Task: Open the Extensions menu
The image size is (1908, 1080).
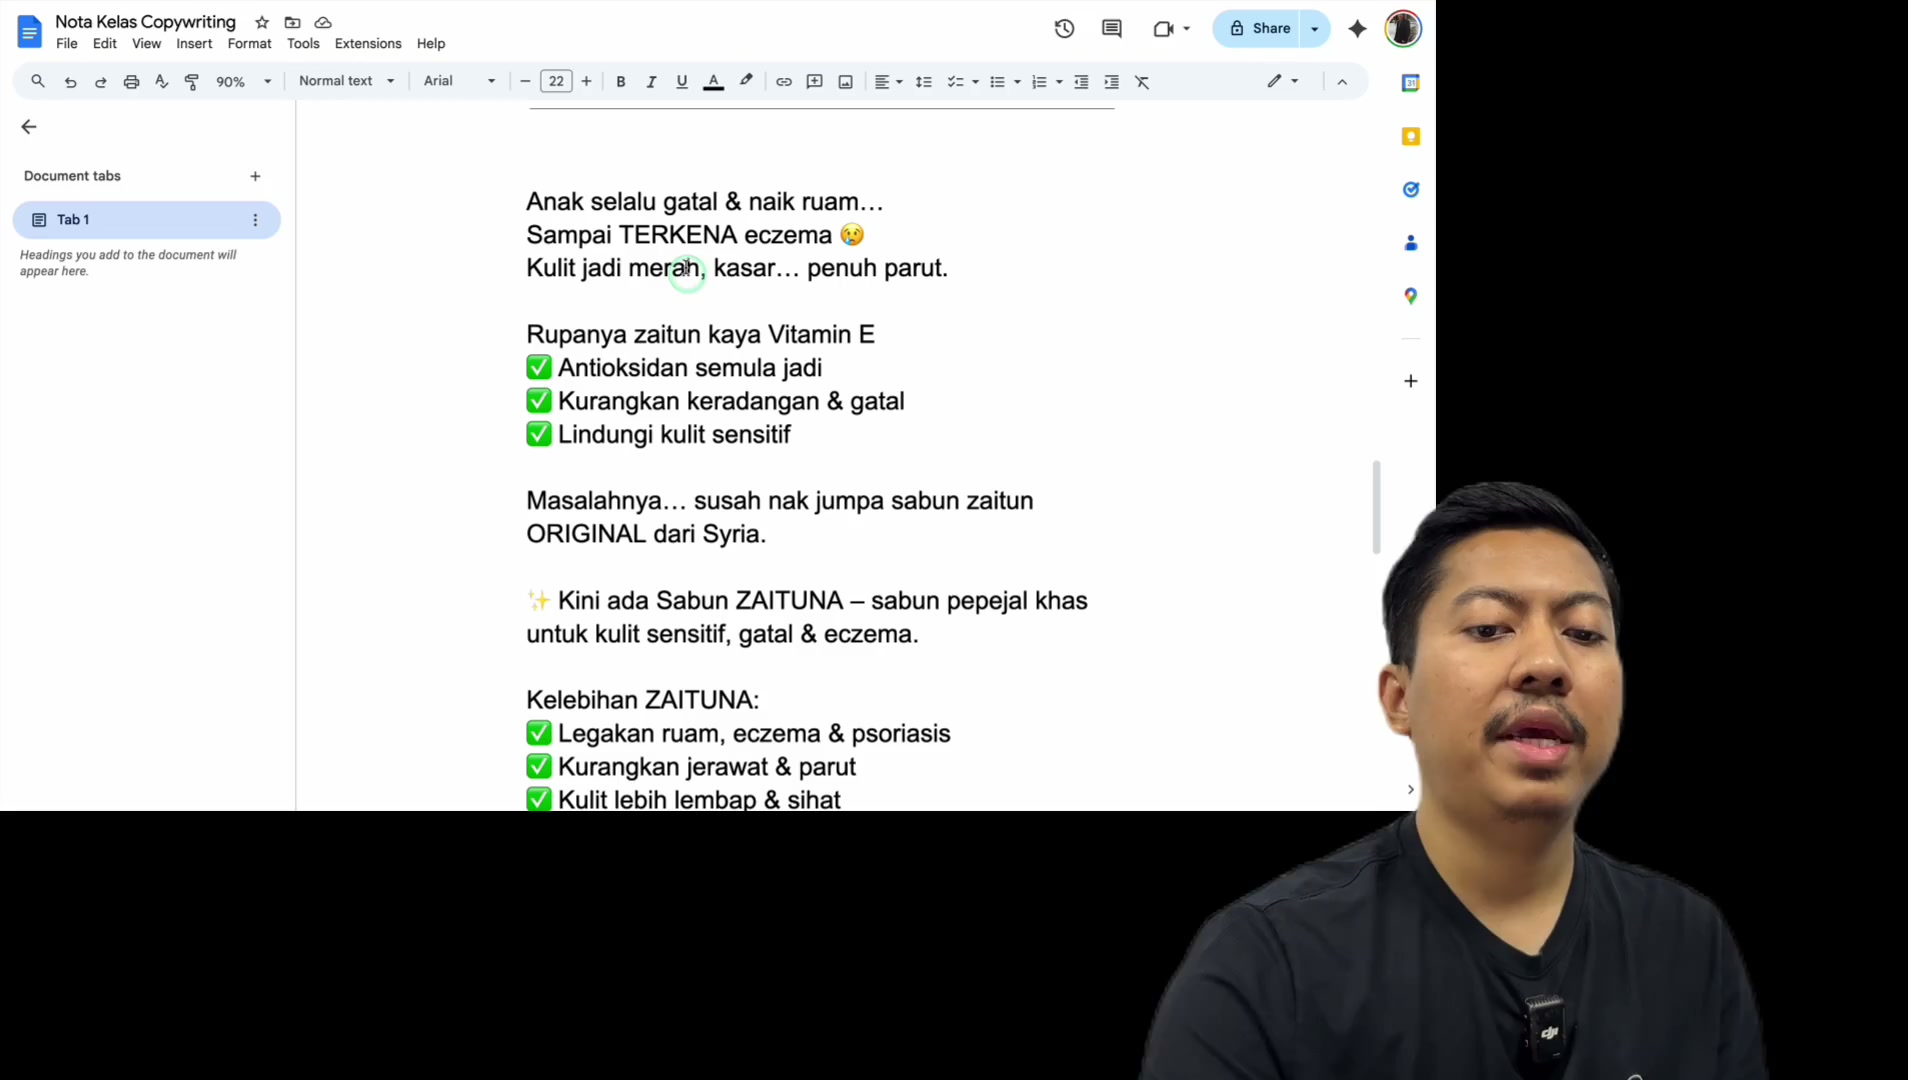Action: (368, 44)
